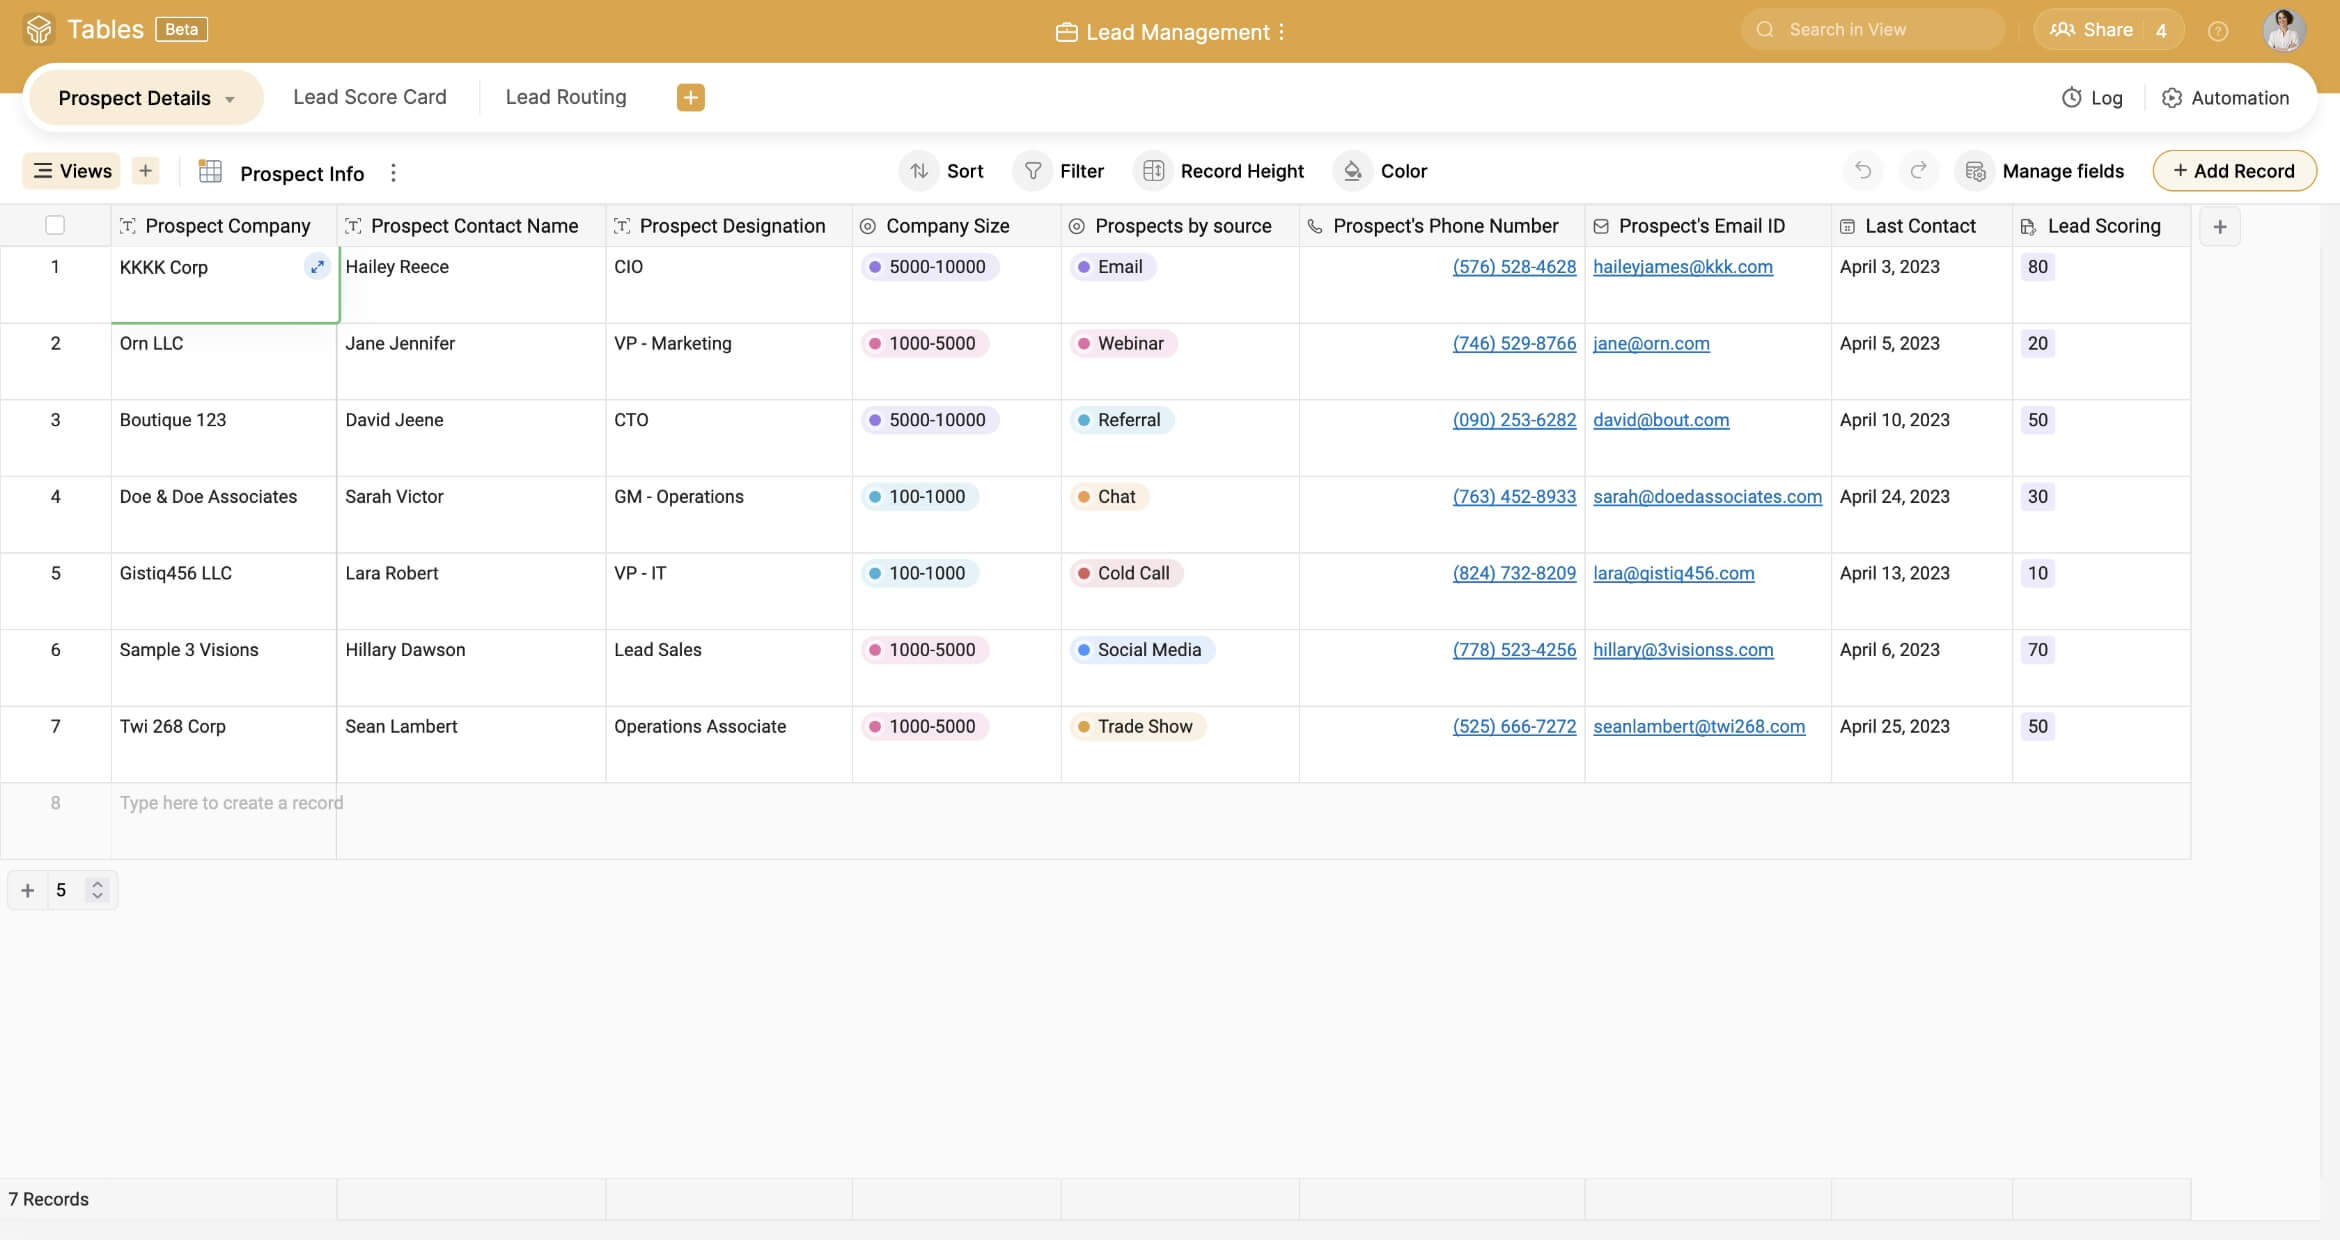Switch to the Lead Routing tab
This screenshot has height=1240, width=2340.
click(x=565, y=96)
